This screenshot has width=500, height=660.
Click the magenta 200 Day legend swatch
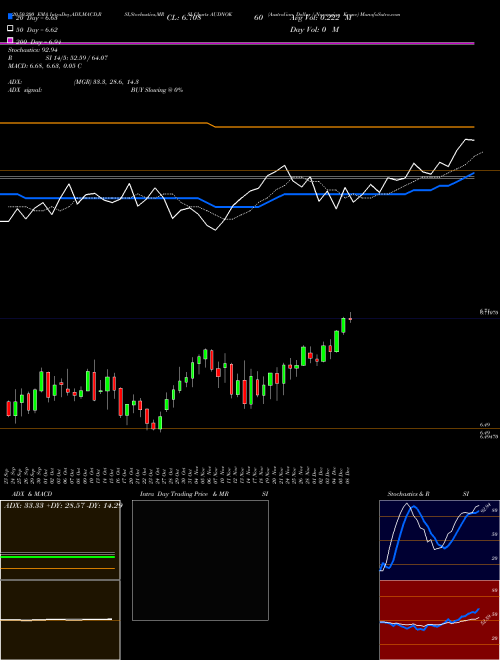coord(11,40)
